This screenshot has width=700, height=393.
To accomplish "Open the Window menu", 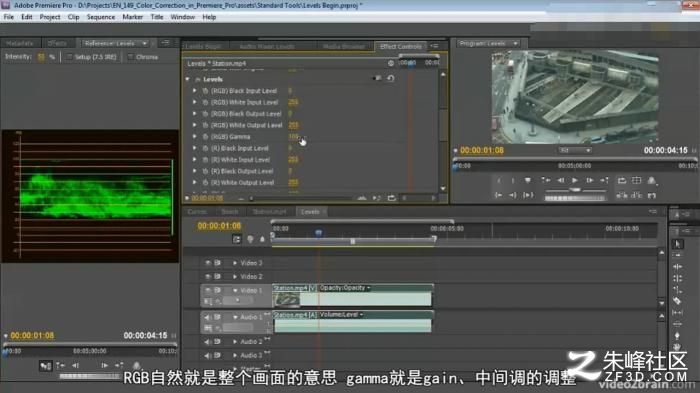I will coord(183,17).
